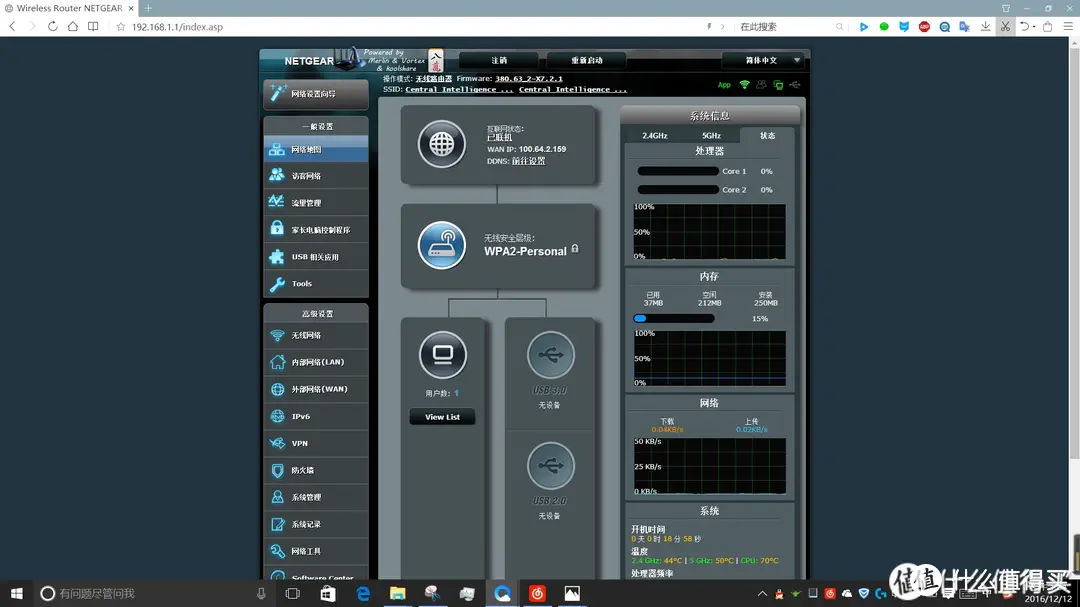Open 系统记录 system log
1080x607 pixels.
[x=315, y=524]
